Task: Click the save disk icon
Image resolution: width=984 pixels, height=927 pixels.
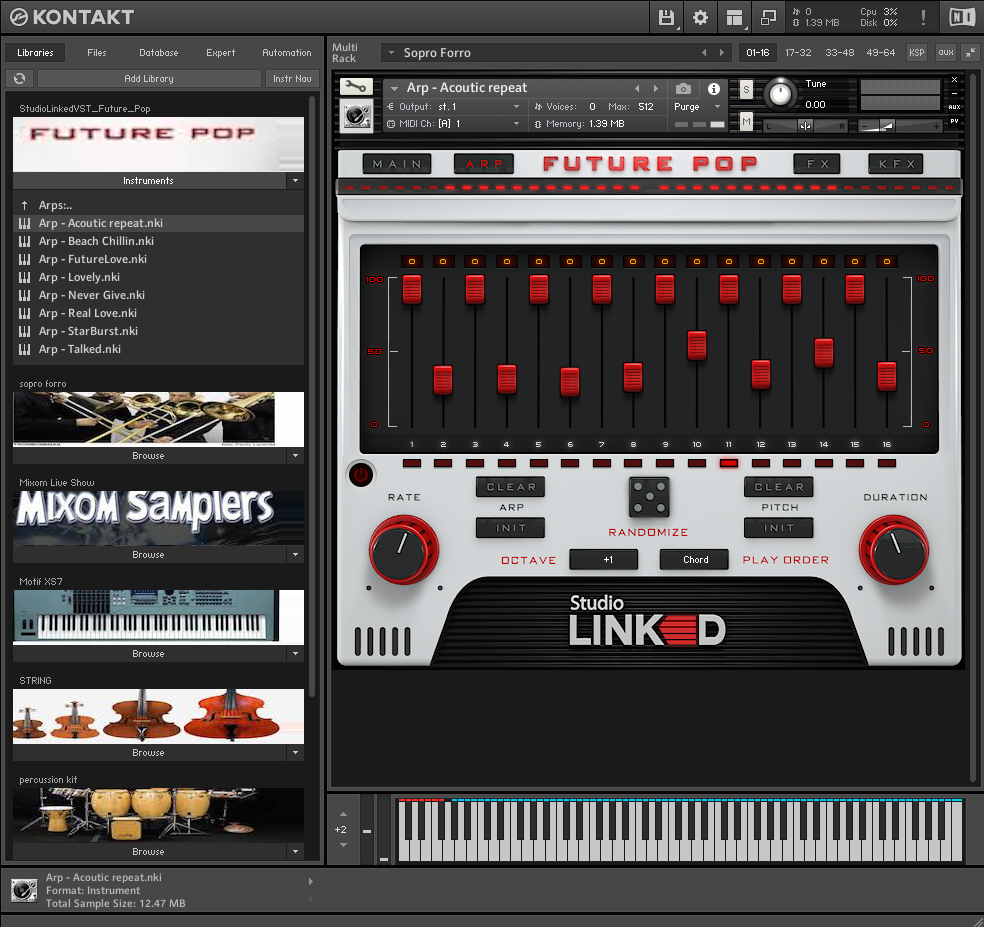Action: pyautogui.click(x=666, y=17)
